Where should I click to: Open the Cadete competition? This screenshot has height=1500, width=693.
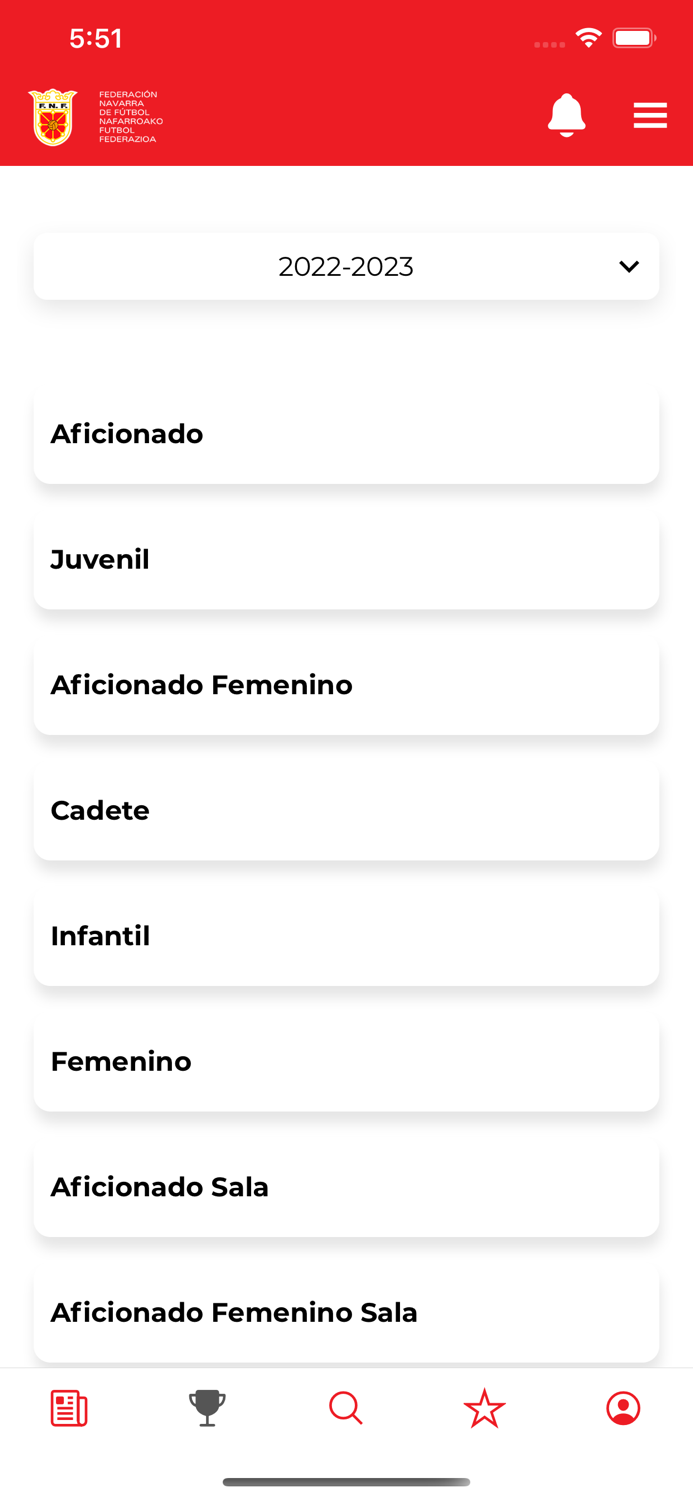click(346, 810)
